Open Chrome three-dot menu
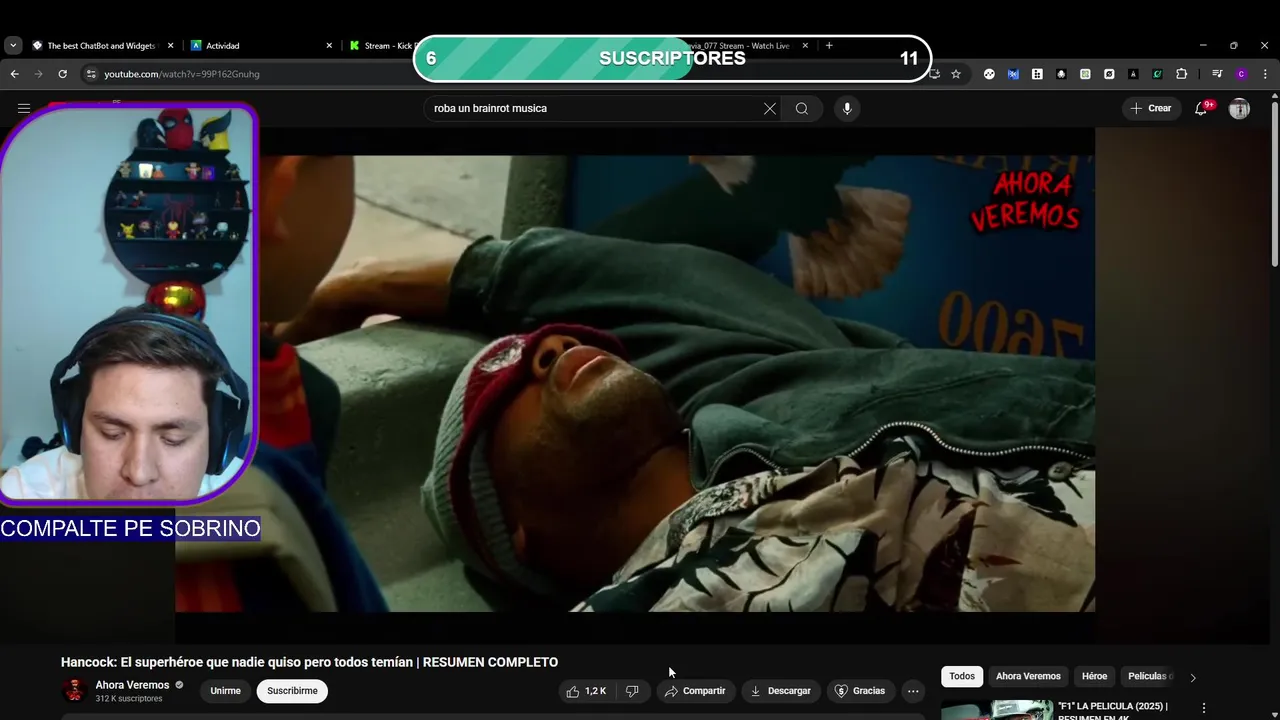1280x720 pixels. tap(1265, 74)
